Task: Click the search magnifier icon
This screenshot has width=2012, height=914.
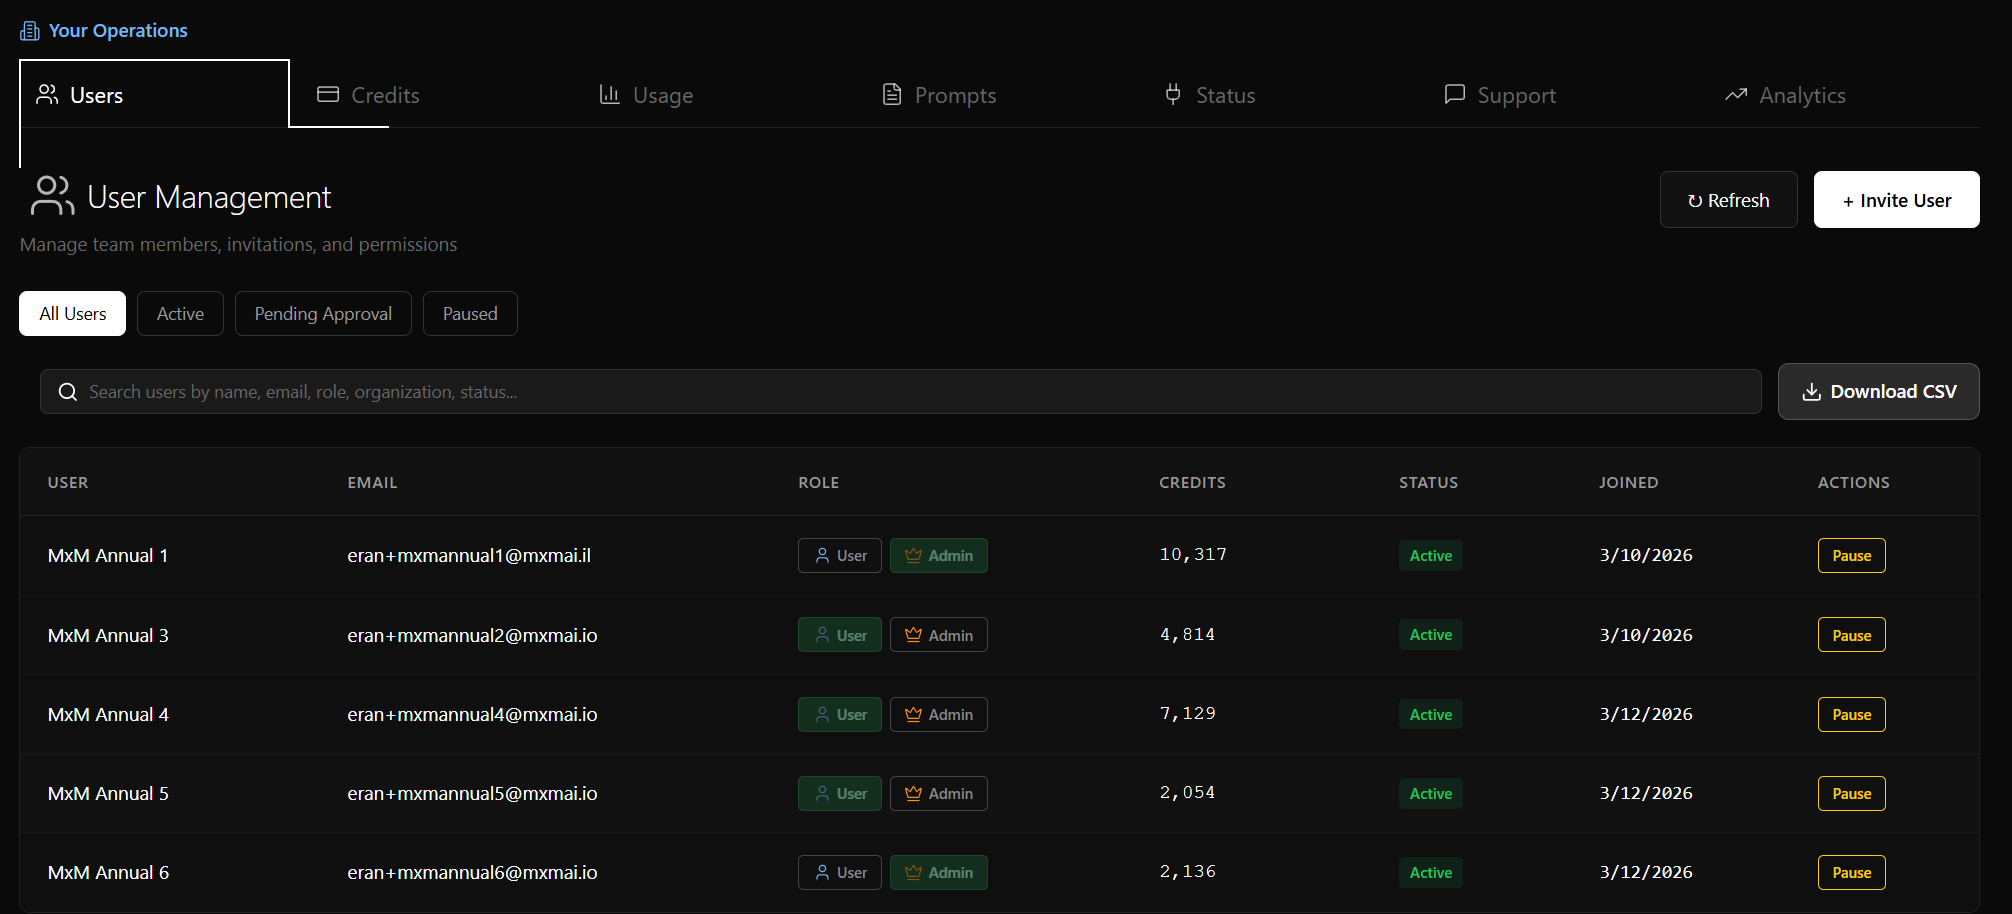Action: pyautogui.click(x=67, y=392)
